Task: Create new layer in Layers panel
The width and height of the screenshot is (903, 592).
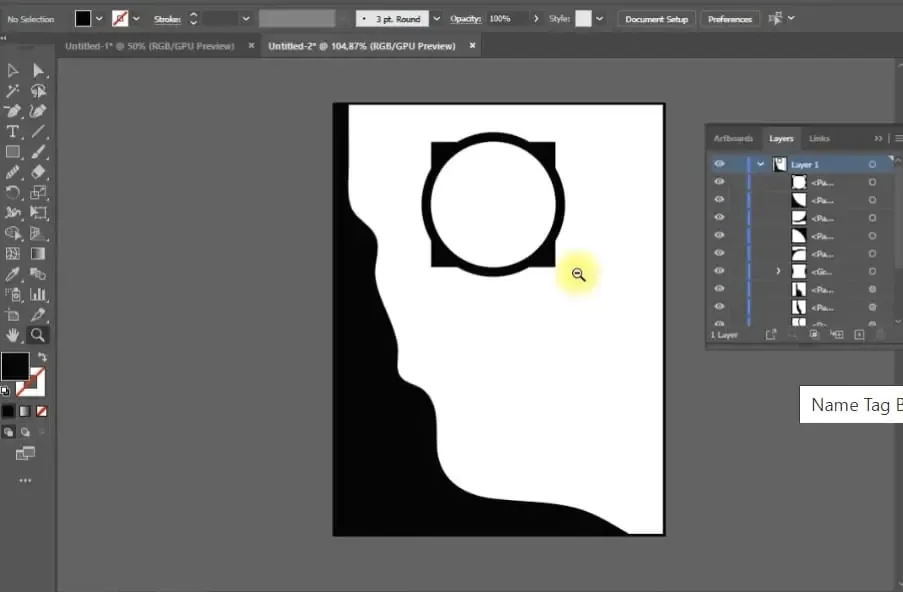Action: [858, 335]
